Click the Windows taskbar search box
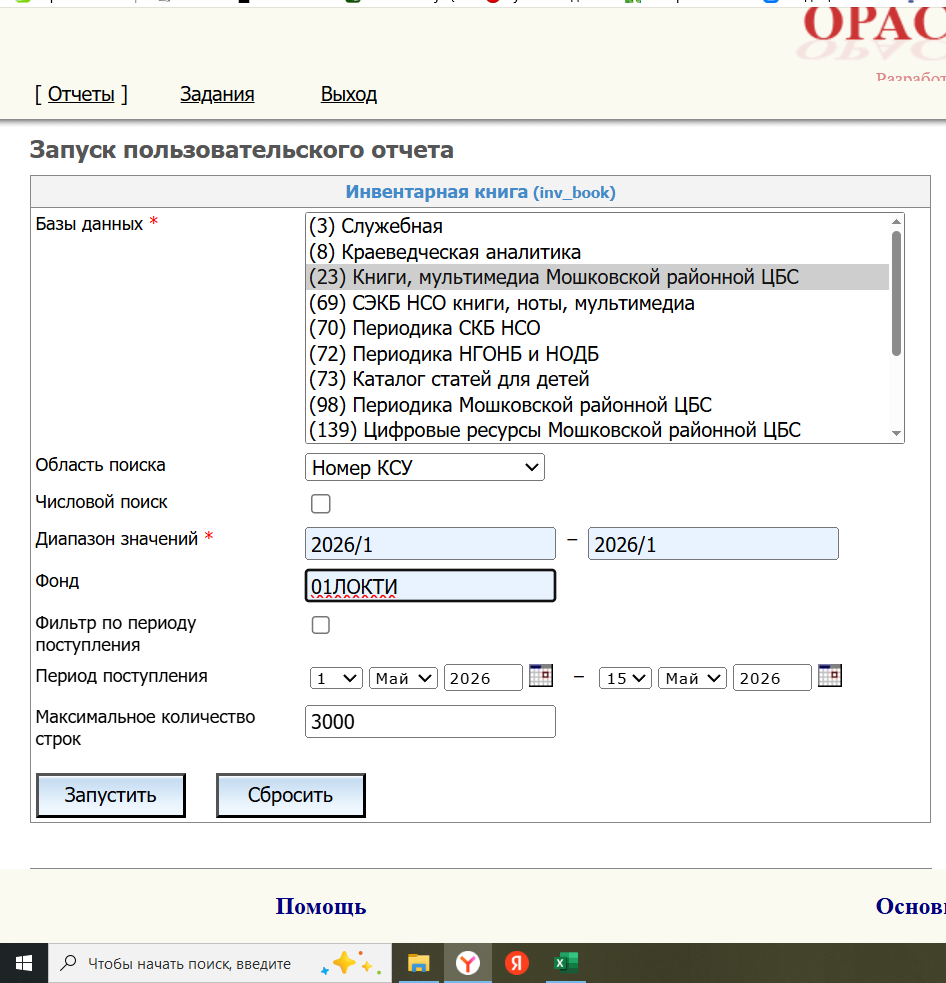 (x=219, y=963)
